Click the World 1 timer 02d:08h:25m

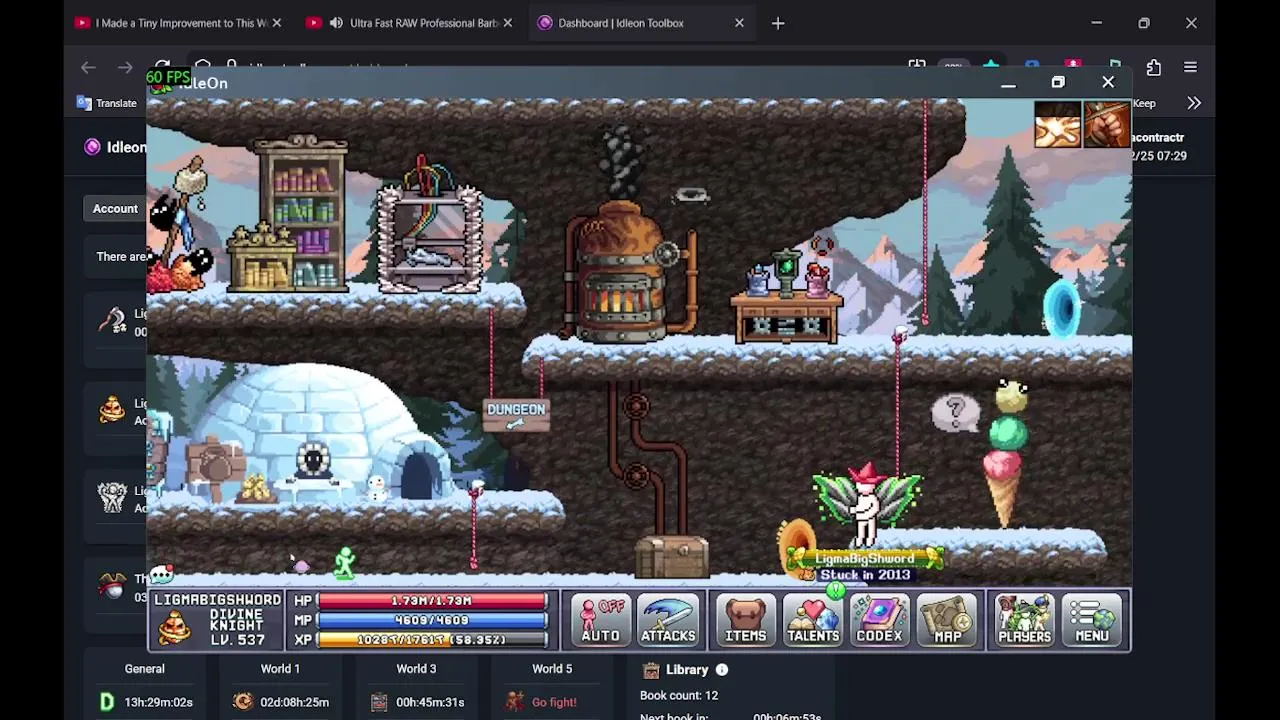[x=293, y=702]
